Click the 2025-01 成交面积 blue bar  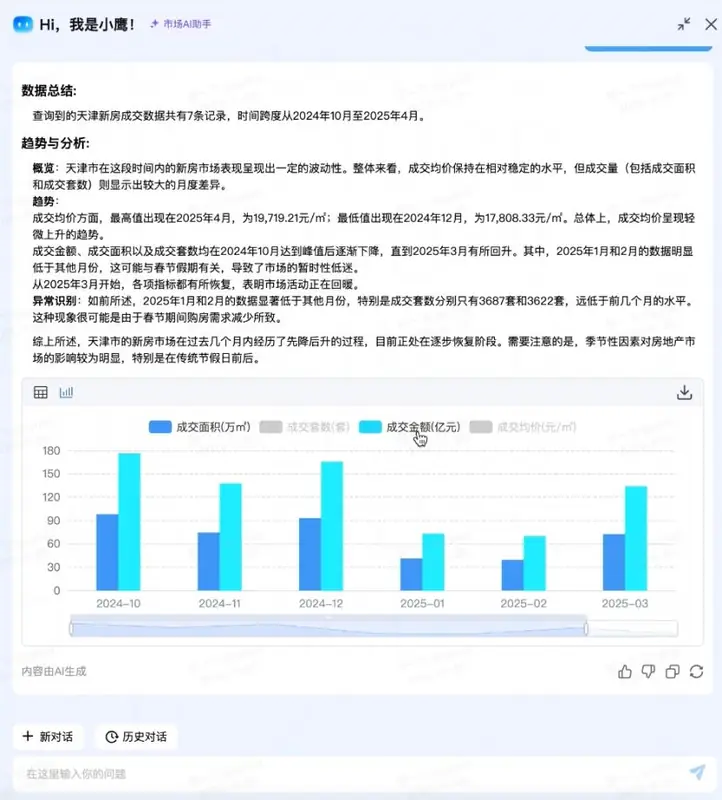411,574
